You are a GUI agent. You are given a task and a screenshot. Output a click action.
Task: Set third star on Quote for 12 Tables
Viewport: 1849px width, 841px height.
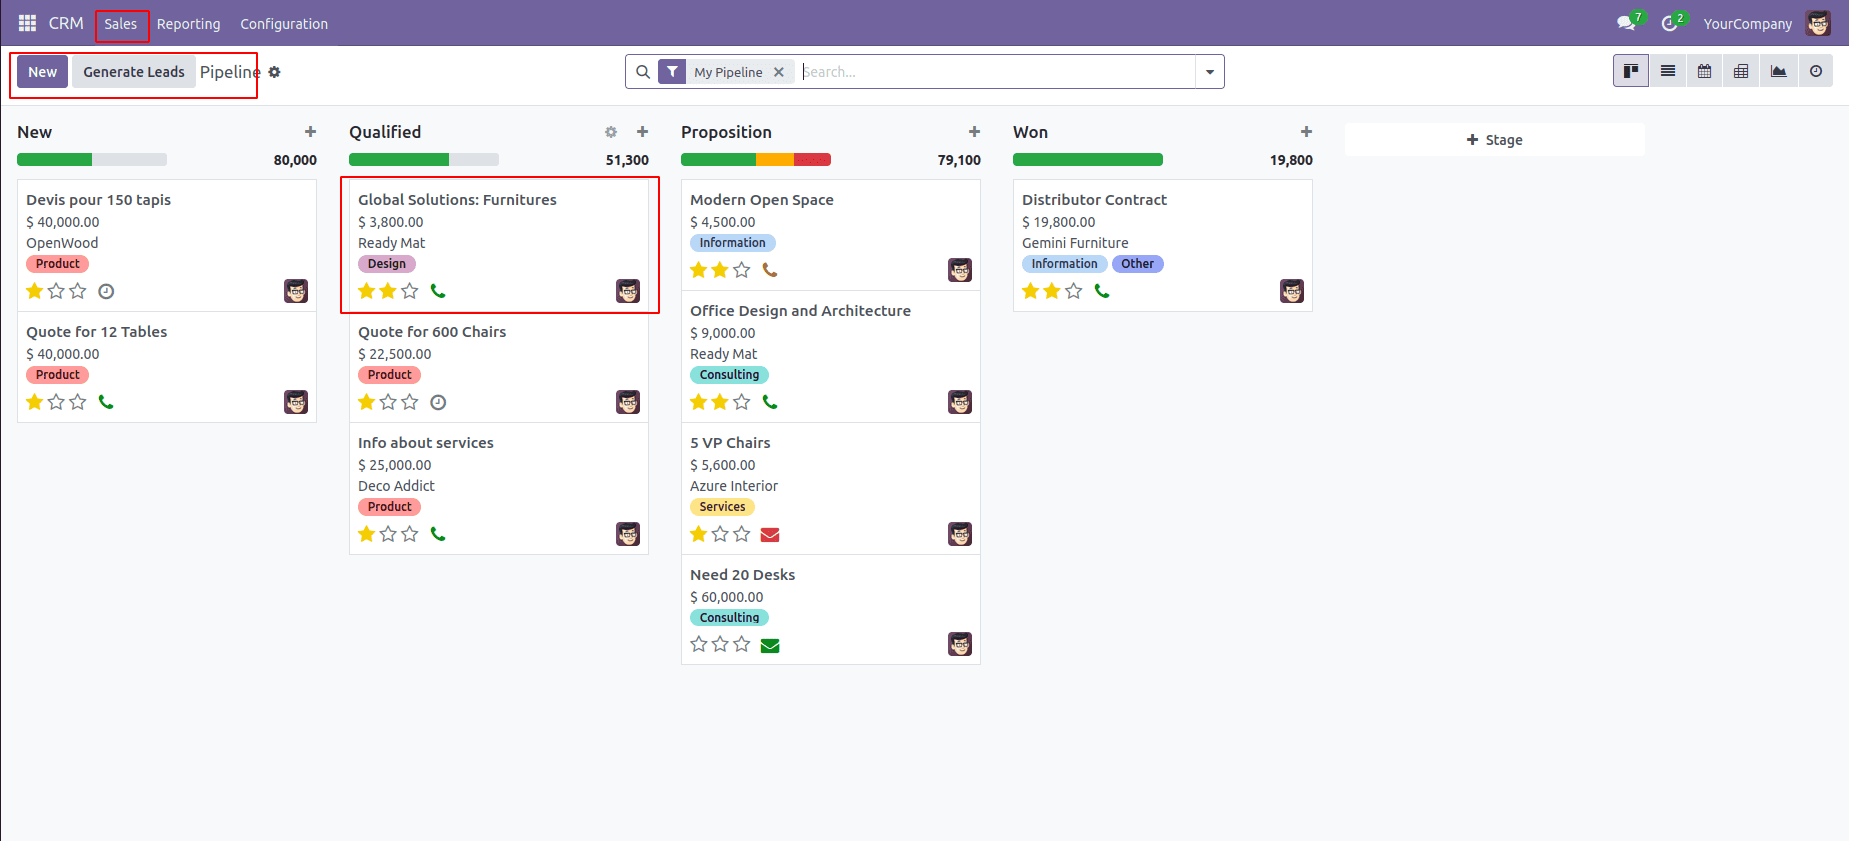[78, 402]
